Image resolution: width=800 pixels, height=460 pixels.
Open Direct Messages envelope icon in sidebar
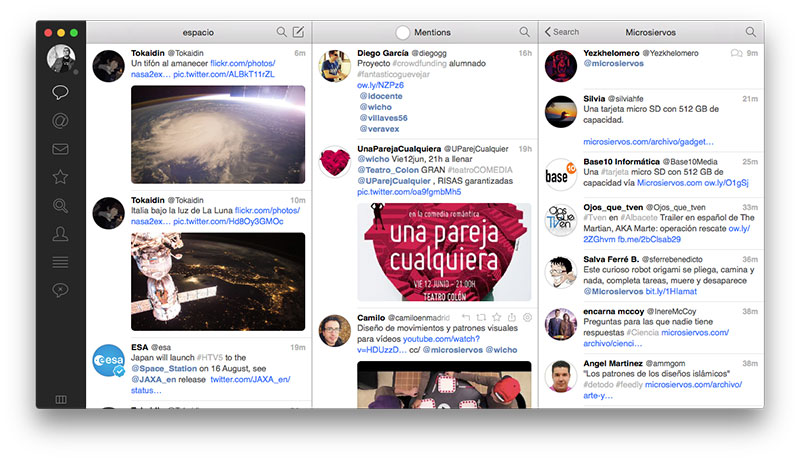pos(60,149)
